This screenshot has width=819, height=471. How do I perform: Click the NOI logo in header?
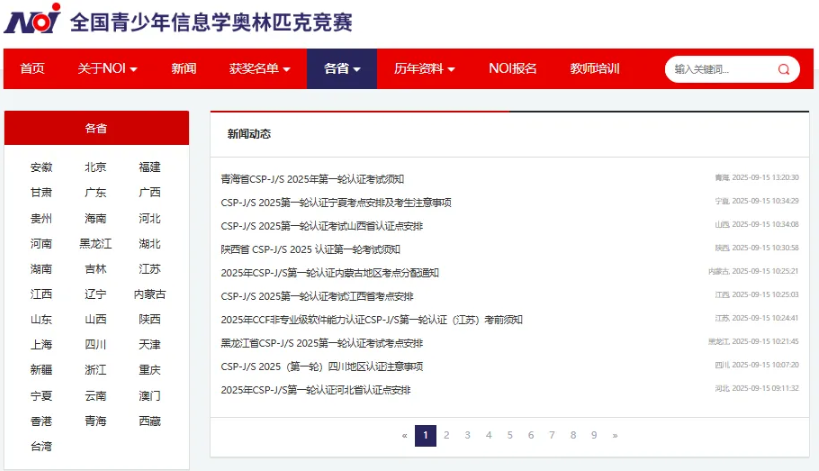[x=32, y=20]
